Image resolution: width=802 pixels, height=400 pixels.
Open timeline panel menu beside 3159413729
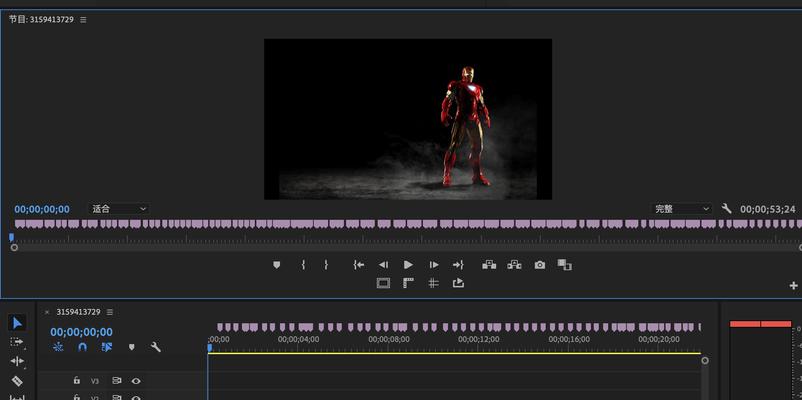click(x=109, y=312)
